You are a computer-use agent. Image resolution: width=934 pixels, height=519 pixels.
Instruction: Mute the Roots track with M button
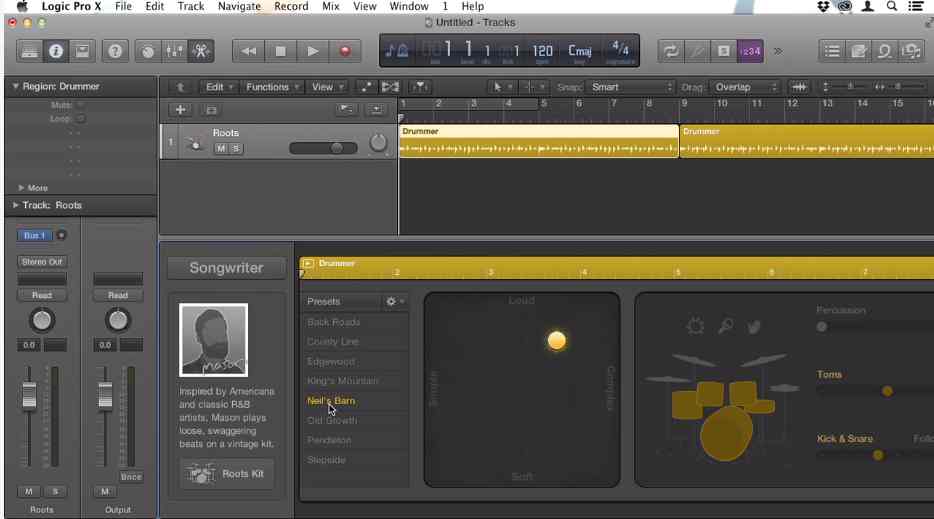point(221,148)
